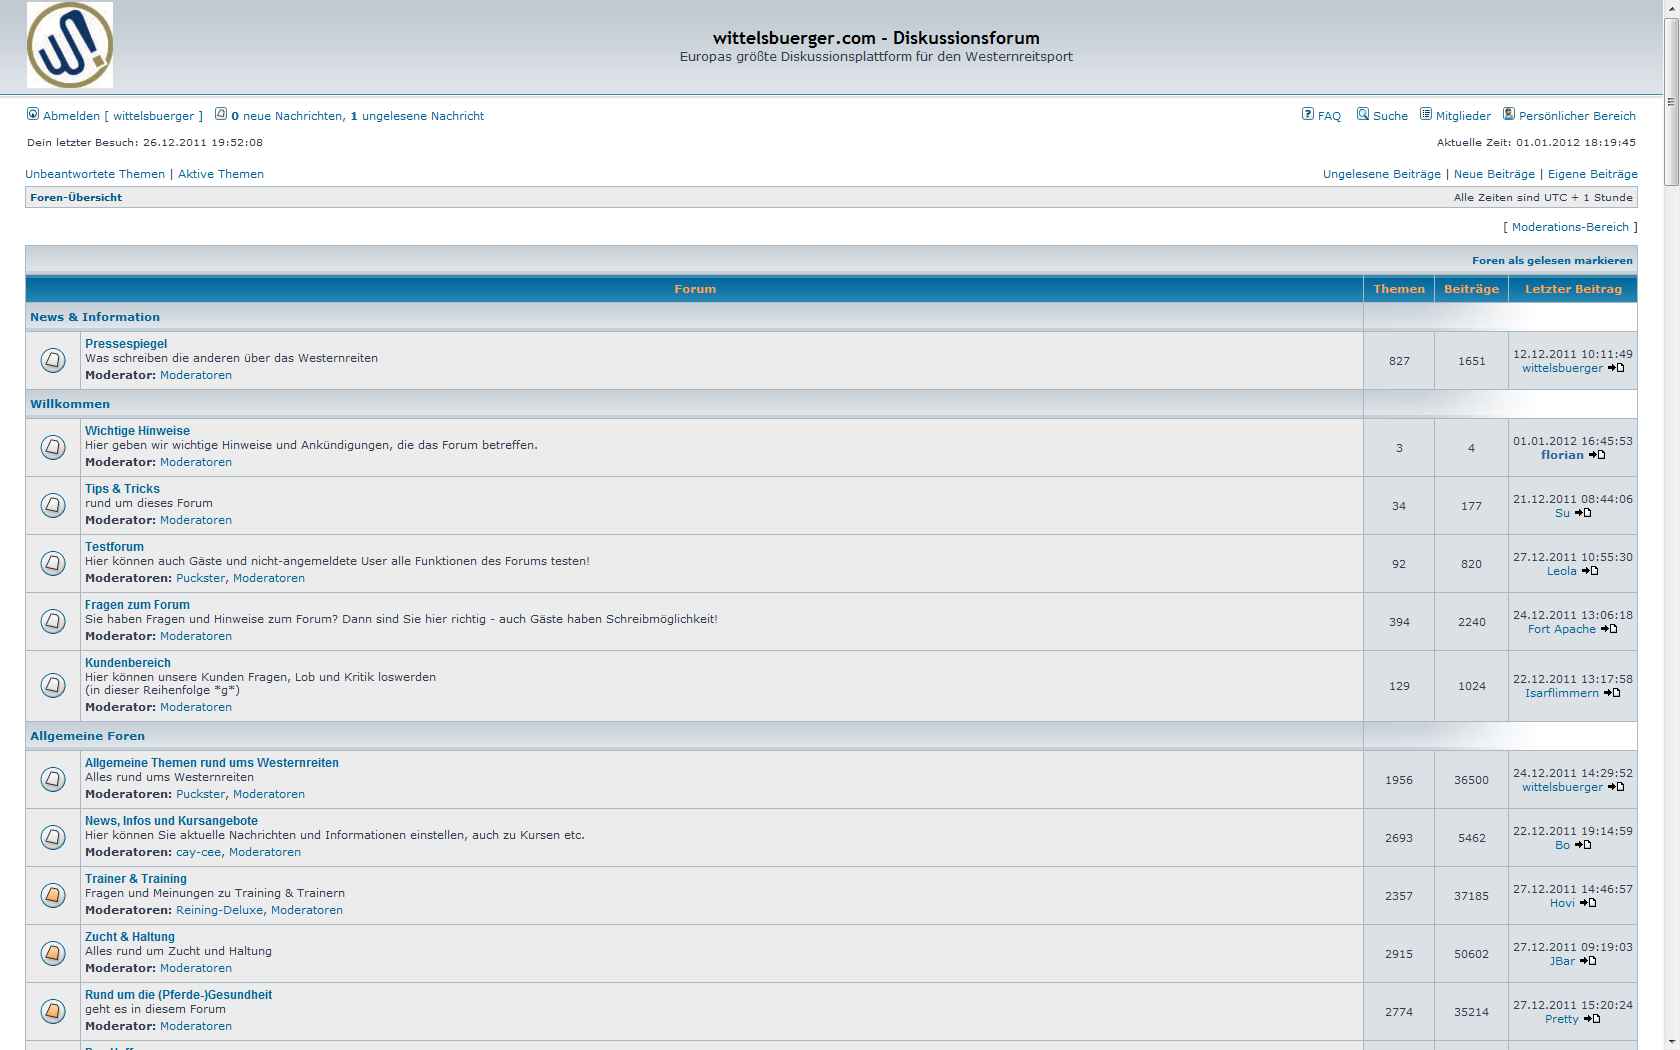
Task: Open the Tips & Tricks forum
Action: (122, 489)
